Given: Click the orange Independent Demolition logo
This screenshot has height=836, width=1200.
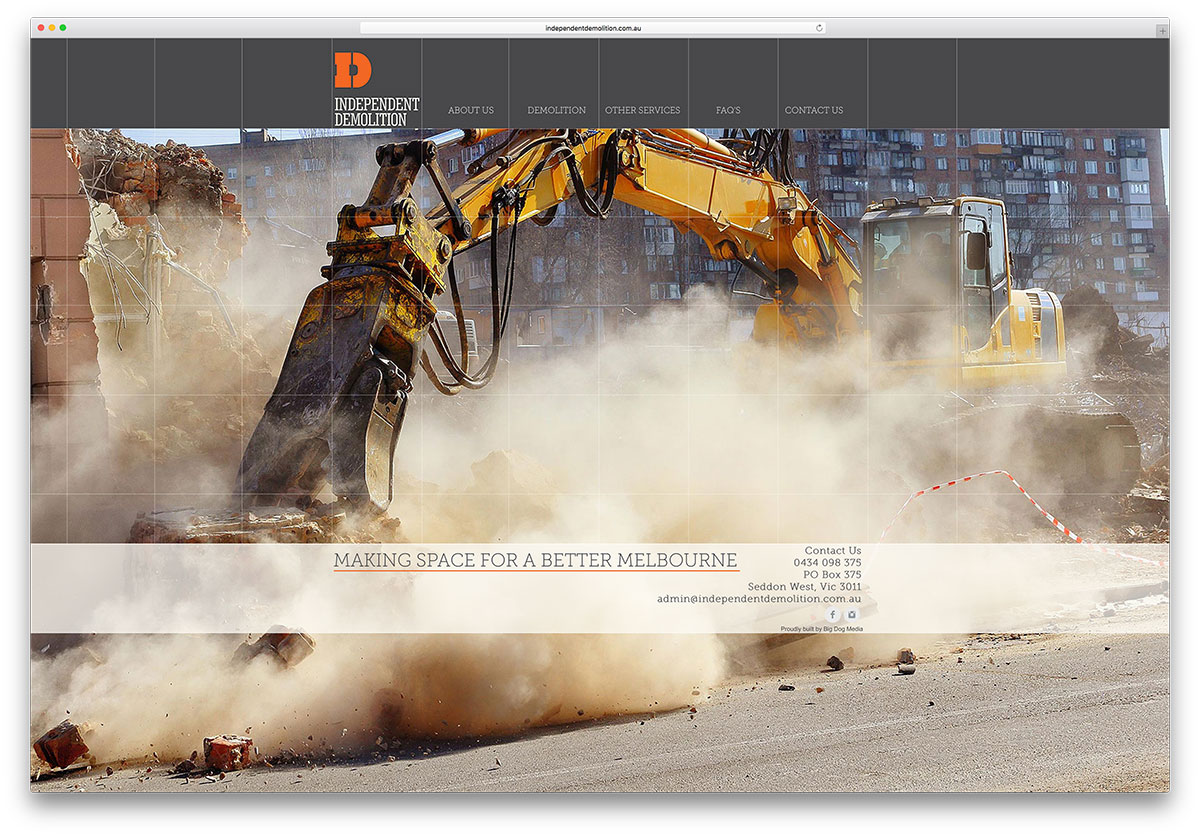Looking at the screenshot, I should 374,85.
